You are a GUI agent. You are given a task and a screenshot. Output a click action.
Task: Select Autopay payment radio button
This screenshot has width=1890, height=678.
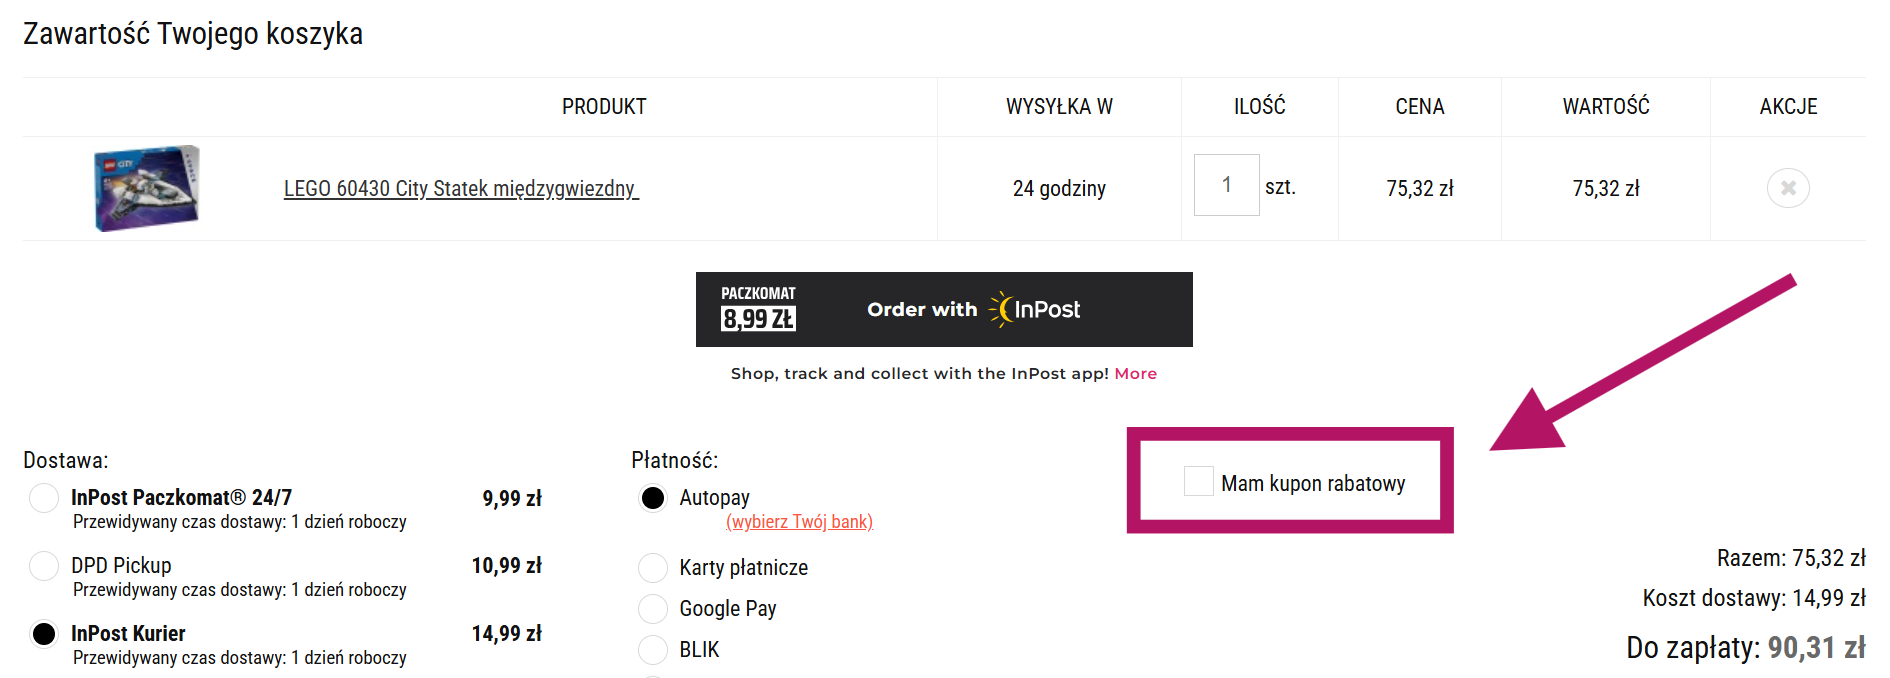653,498
